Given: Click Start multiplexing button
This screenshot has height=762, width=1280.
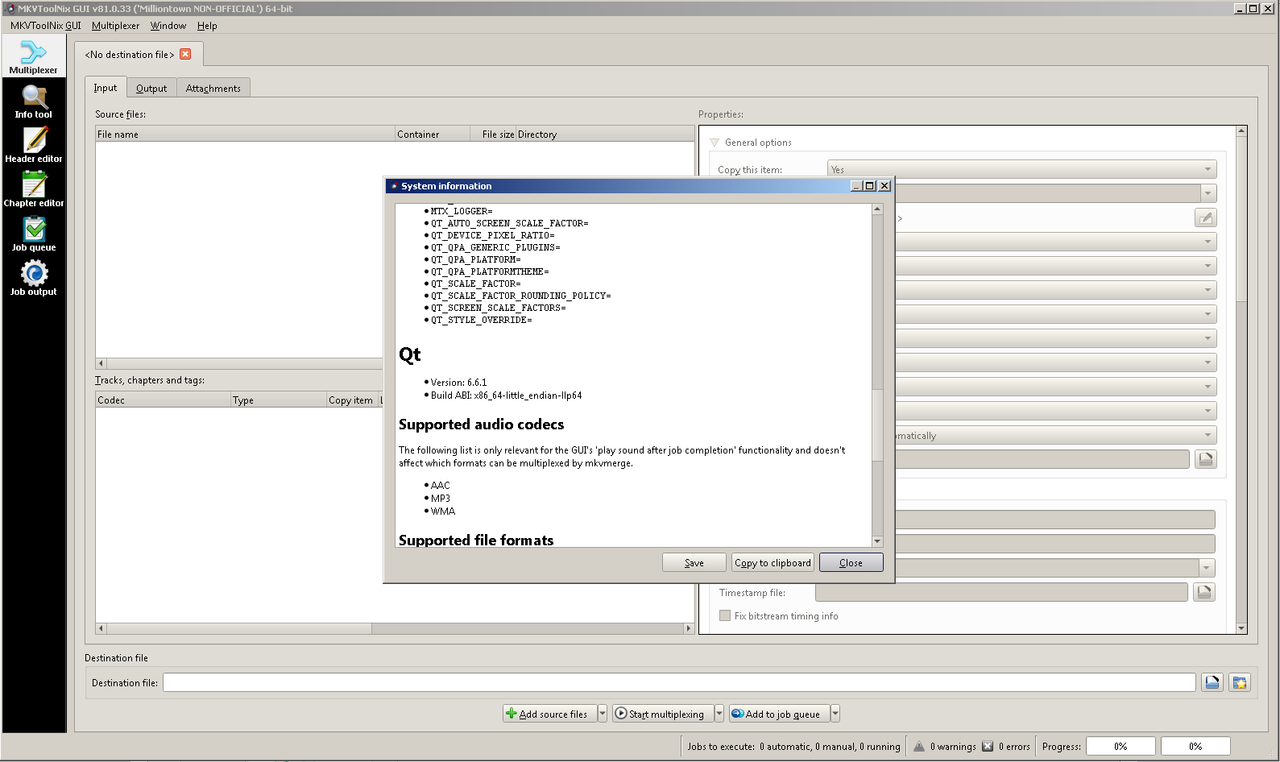Looking at the screenshot, I should click(662, 714).
